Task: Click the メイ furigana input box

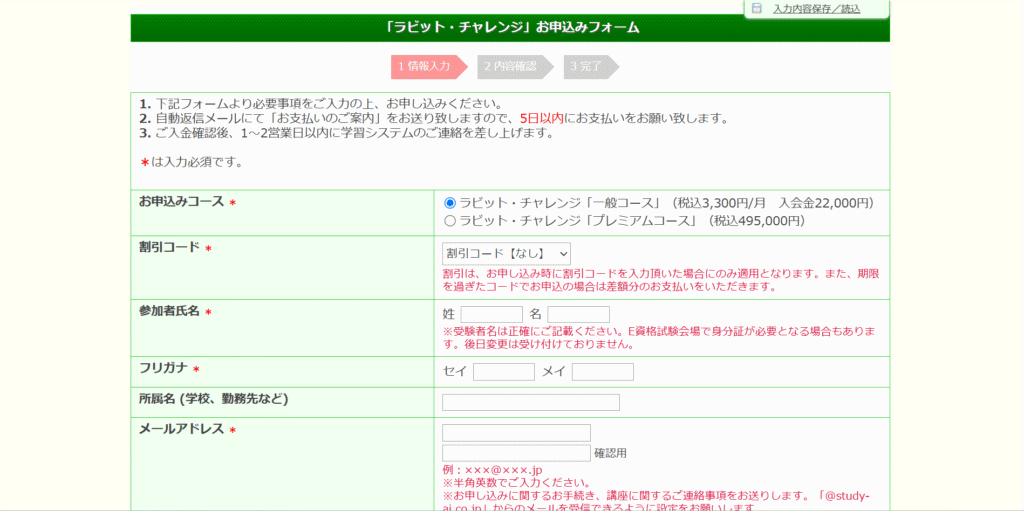Action: click(602, 372)
